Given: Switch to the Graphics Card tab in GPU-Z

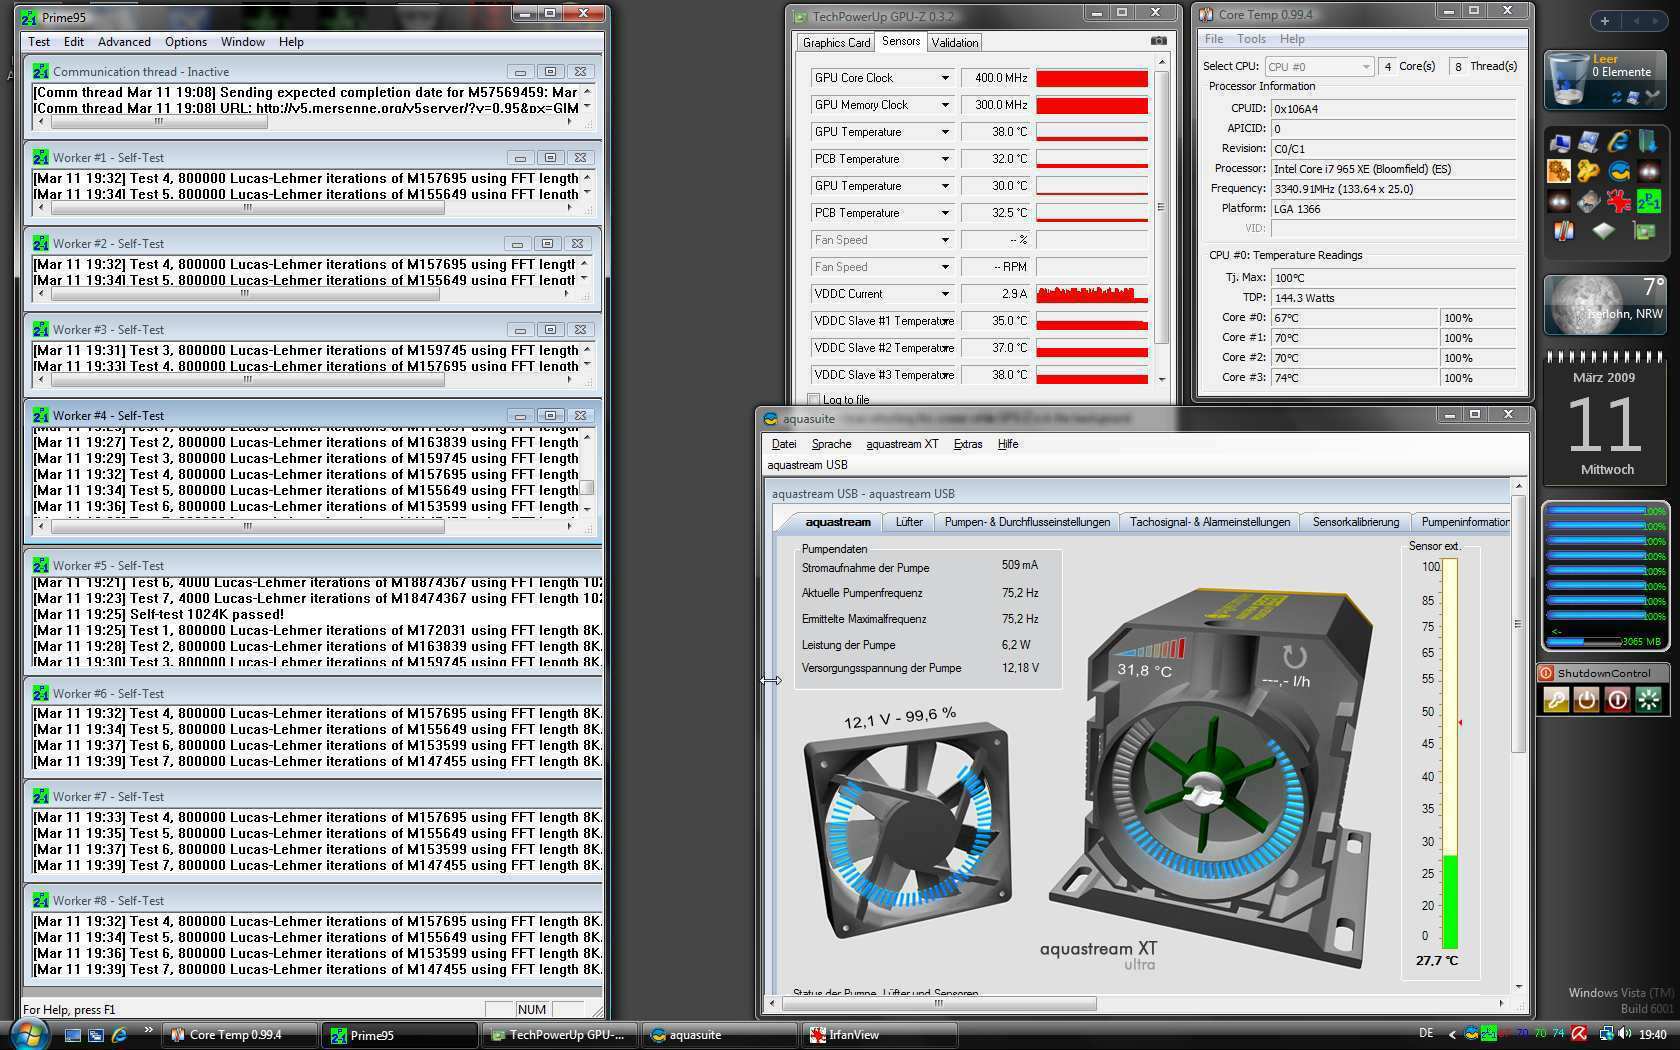Looking at the screenshot, I should (x=836, y=43).
